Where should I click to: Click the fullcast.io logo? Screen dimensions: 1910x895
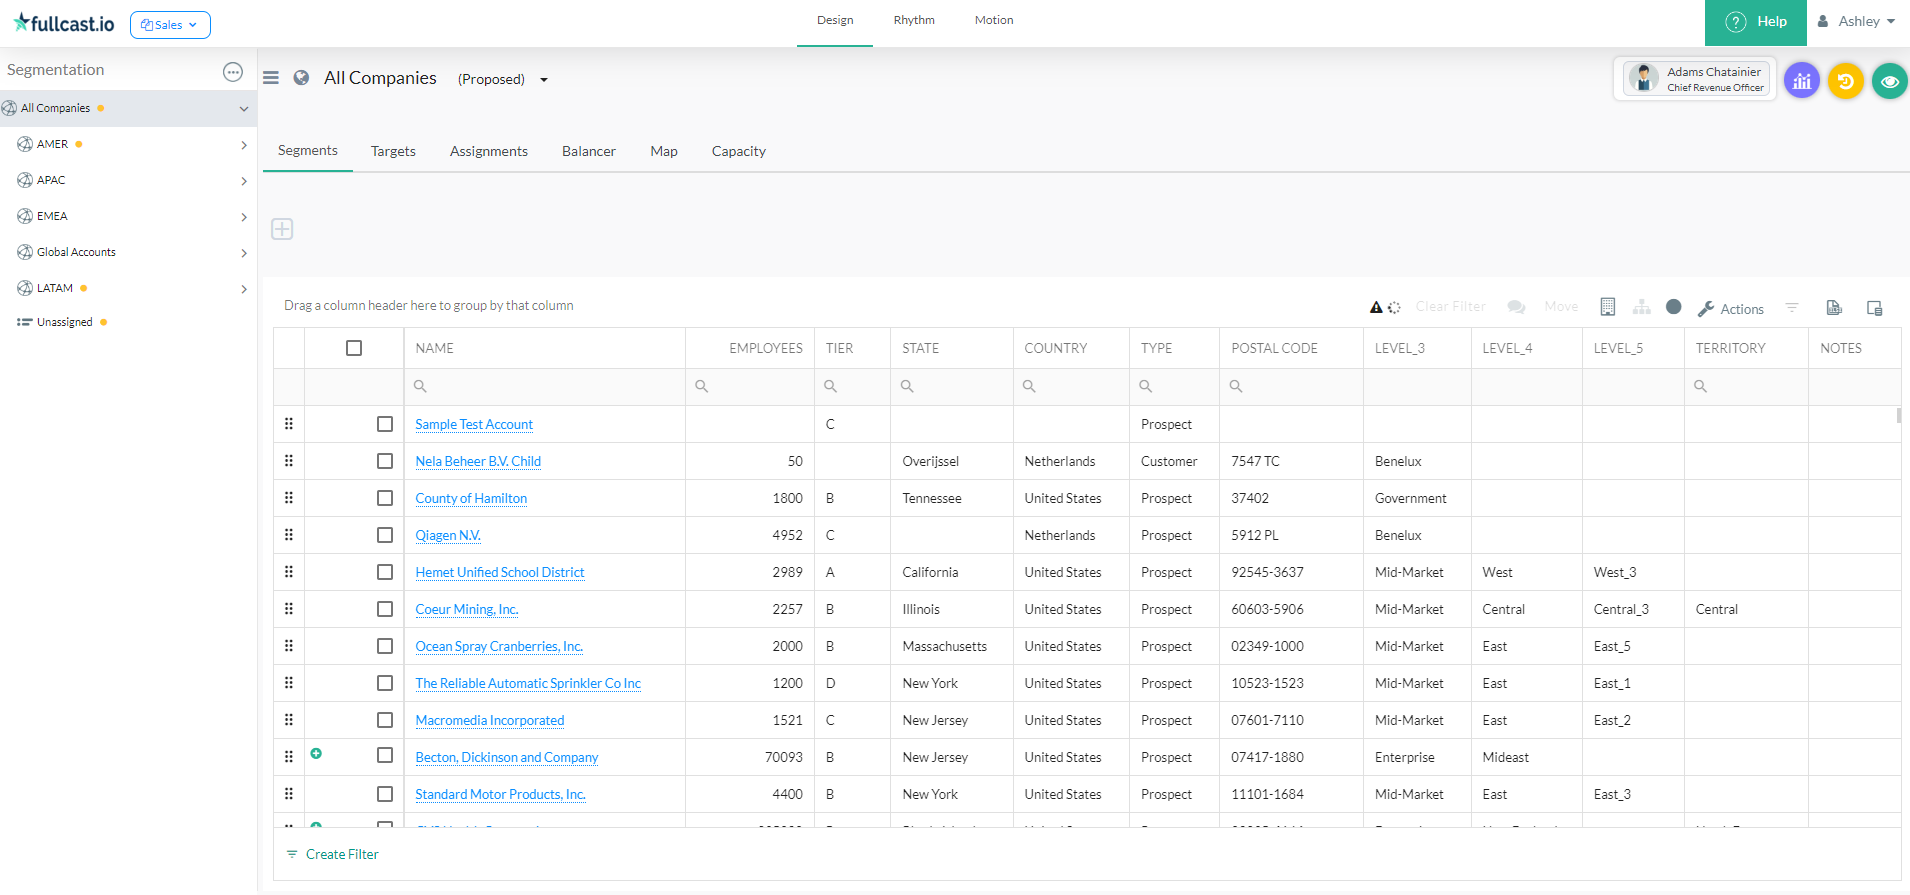click(x=64, y=23)
